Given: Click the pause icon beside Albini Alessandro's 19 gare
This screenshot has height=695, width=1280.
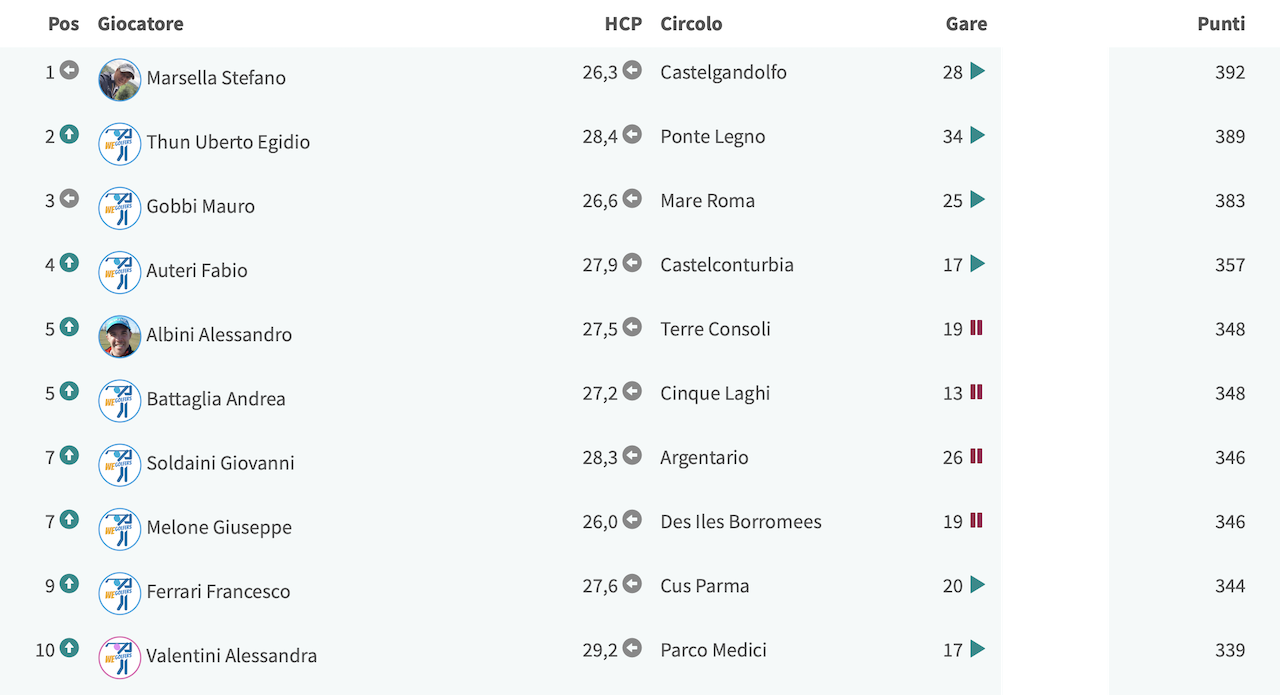Looking at the screenshot, I should 977,328.
